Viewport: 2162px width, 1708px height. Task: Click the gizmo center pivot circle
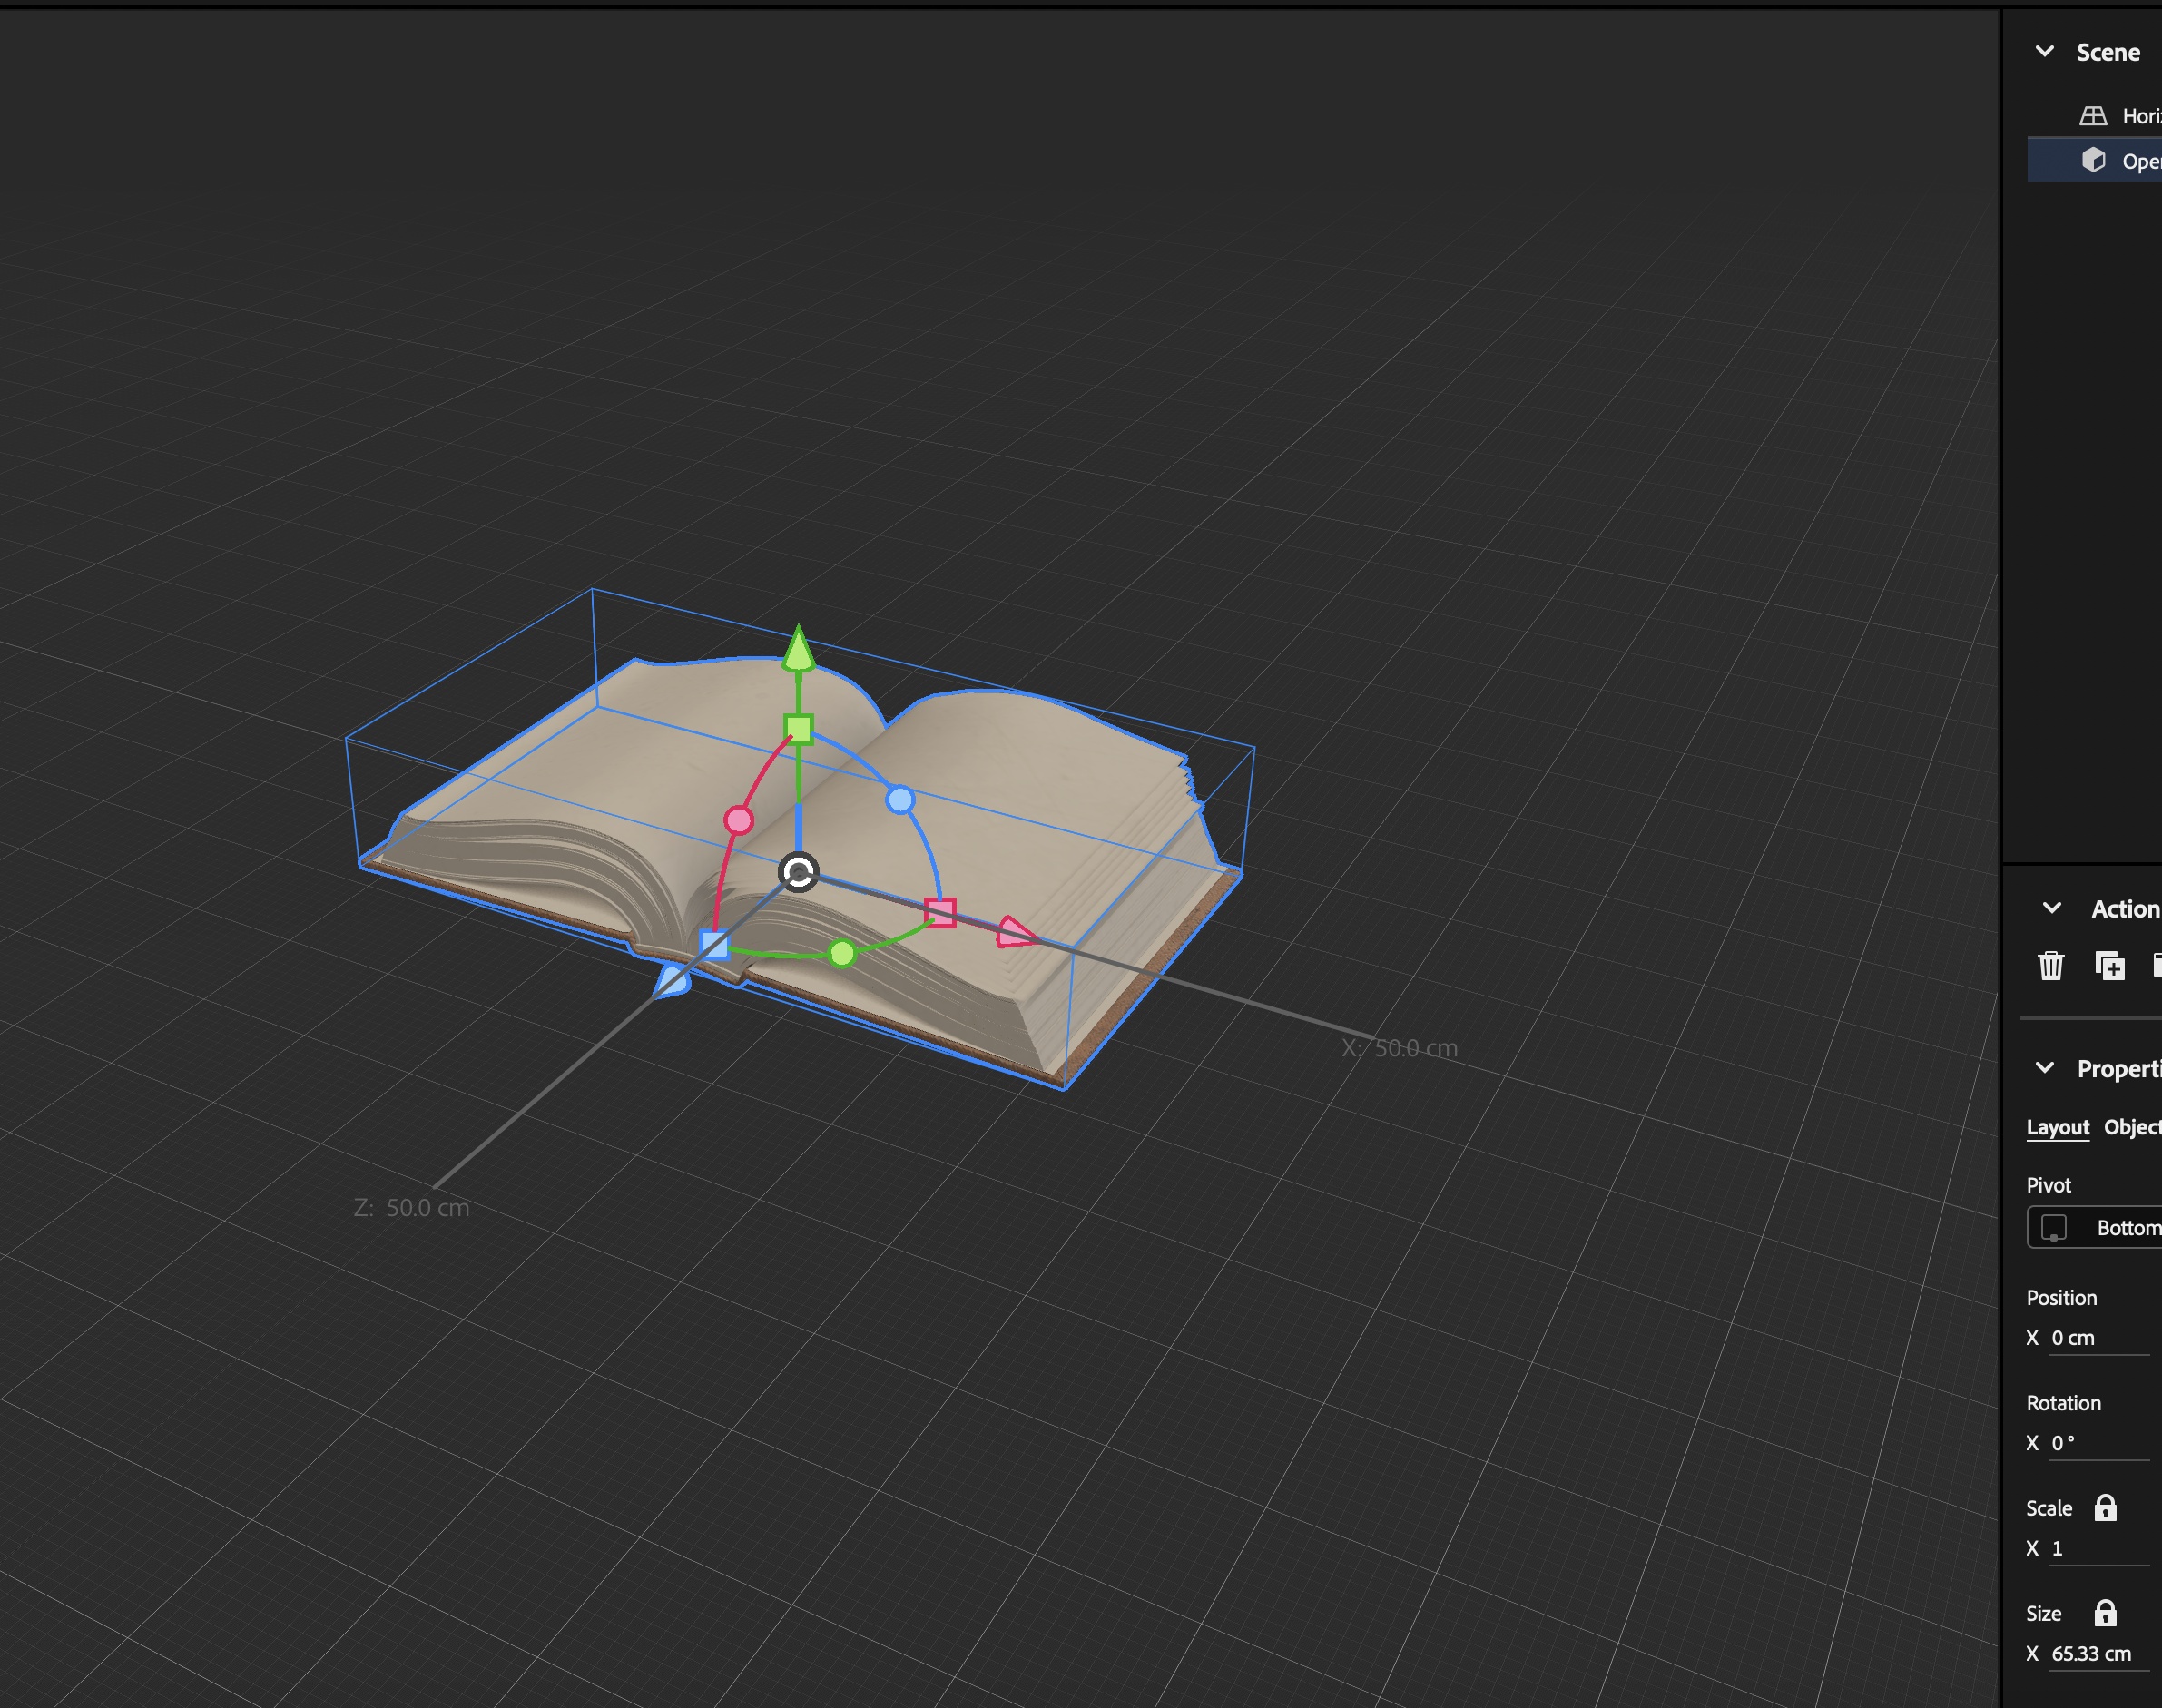pos(798,872)
